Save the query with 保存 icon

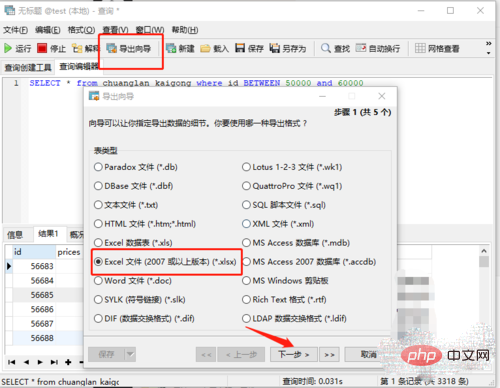[249, 49]
